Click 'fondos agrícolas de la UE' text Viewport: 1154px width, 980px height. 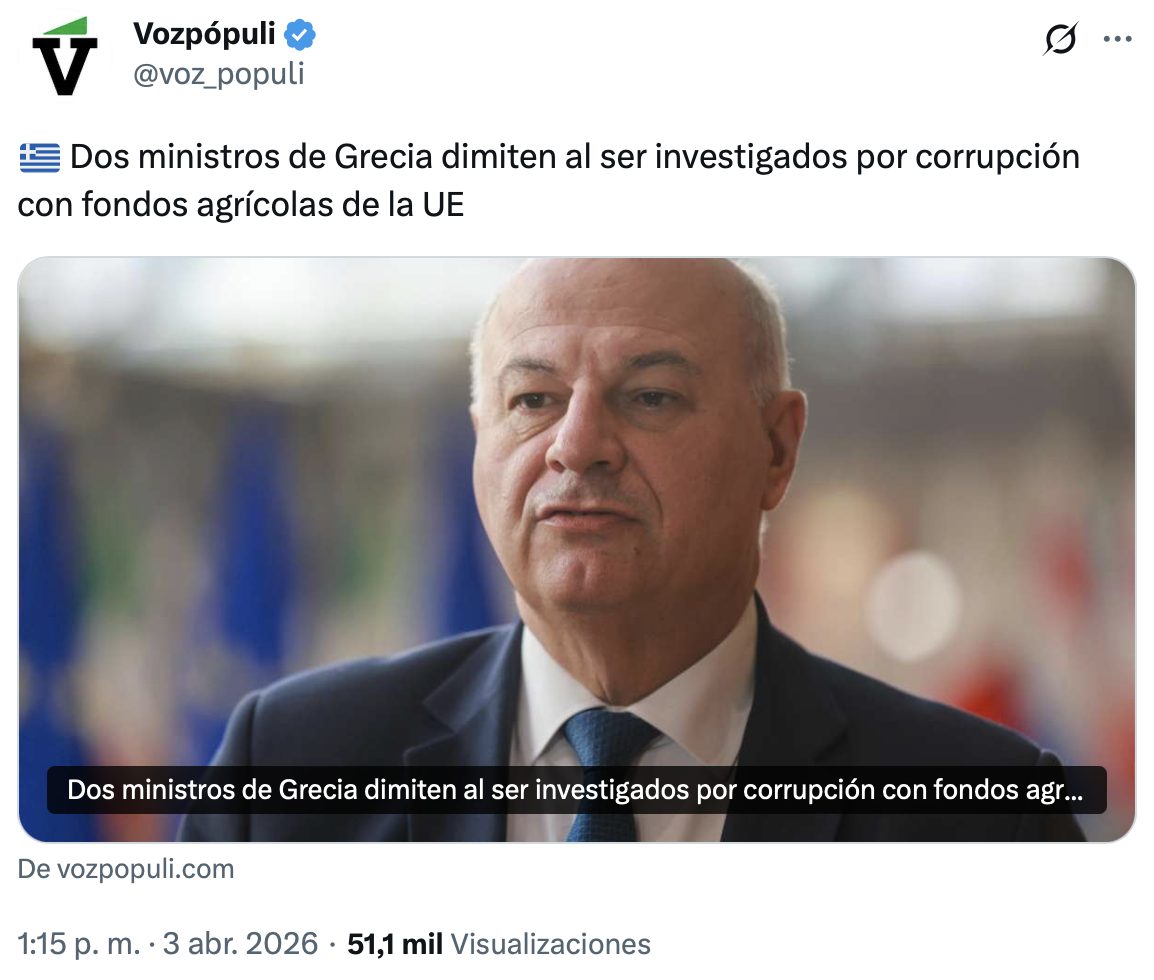(x=272, y=205)
